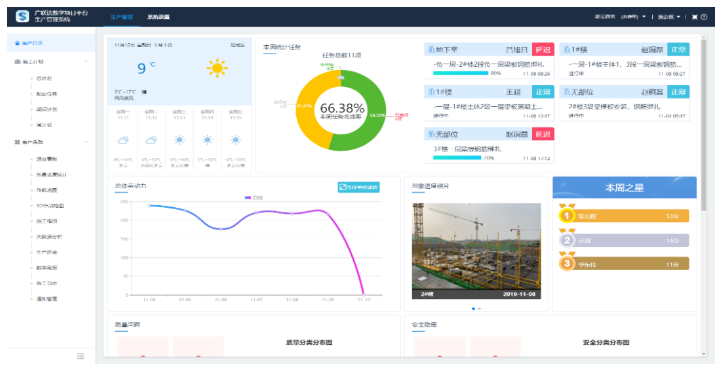Open 生产例会 in the sidebar
This screenshot has width=722, height=369.
tap(47, 252)
